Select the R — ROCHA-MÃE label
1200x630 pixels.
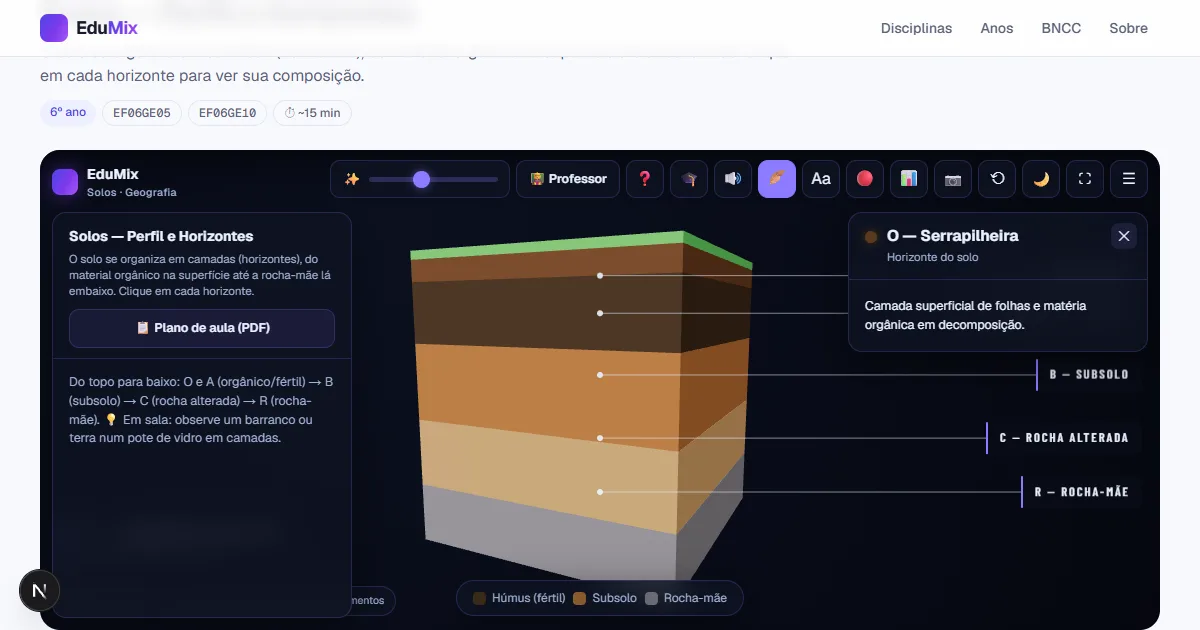pyautogui.click(x=1081, y=492)
